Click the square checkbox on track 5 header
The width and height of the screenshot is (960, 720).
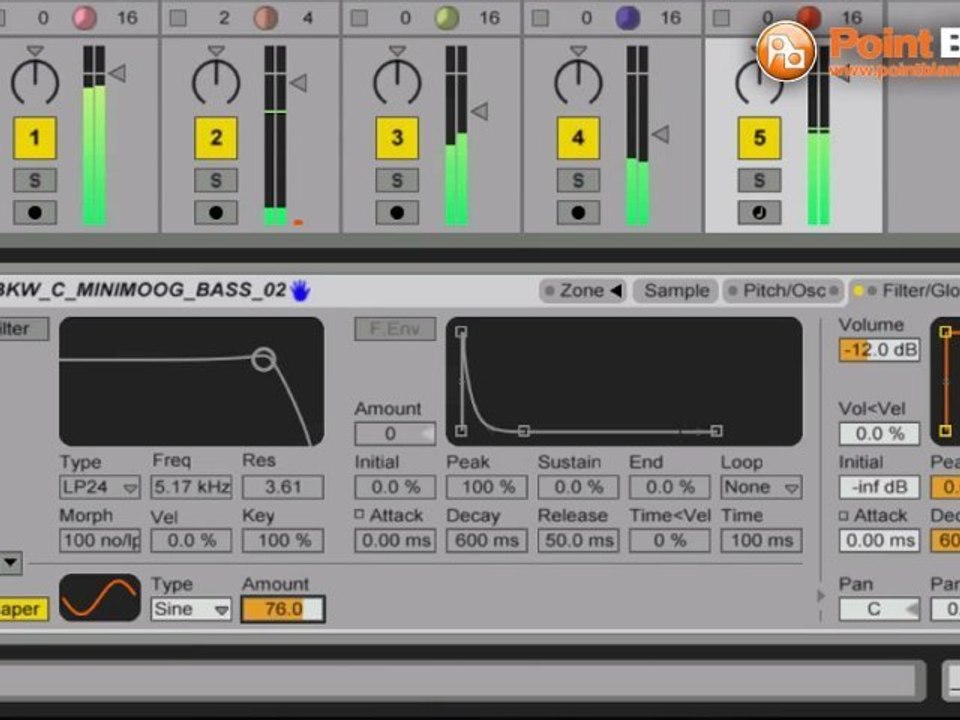coord(721,18)
